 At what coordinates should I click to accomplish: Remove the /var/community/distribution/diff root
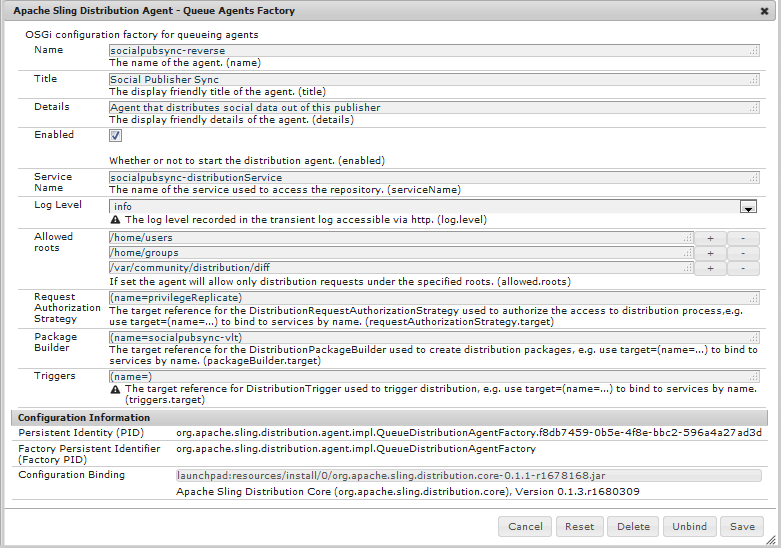(x=743, y=269)
